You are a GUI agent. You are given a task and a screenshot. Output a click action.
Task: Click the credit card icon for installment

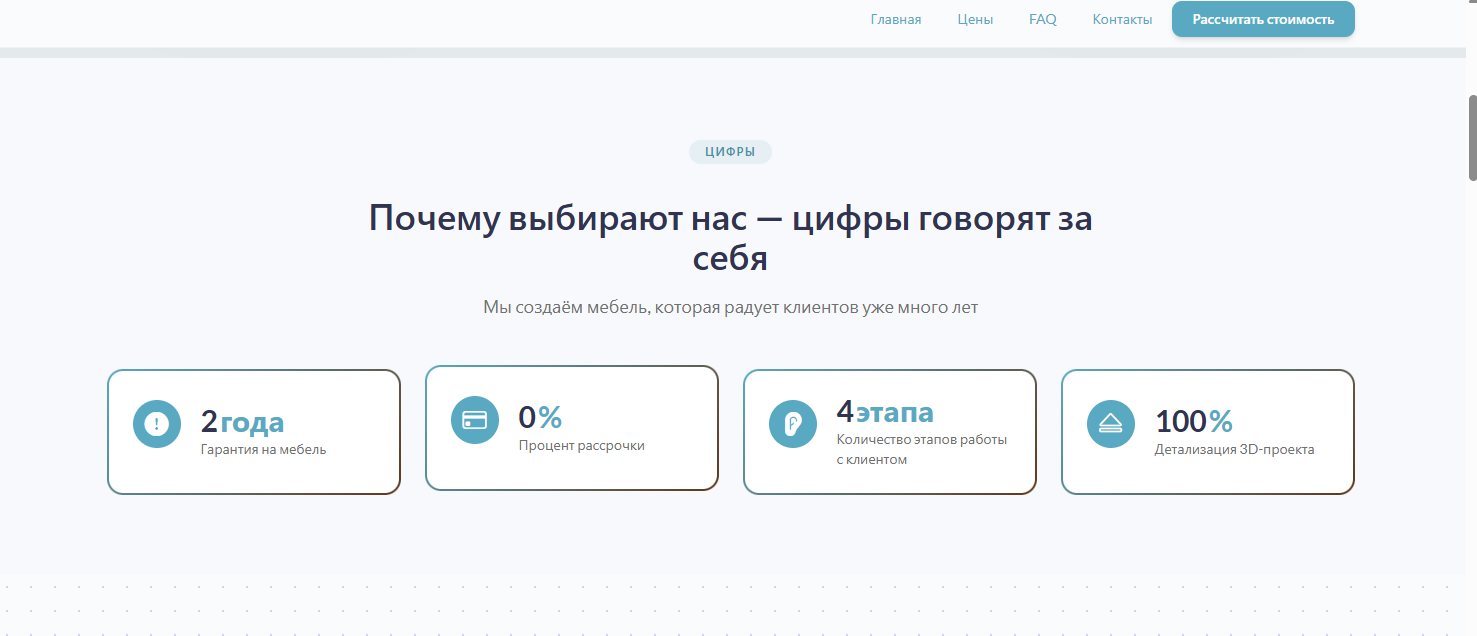tap(475, 420)
